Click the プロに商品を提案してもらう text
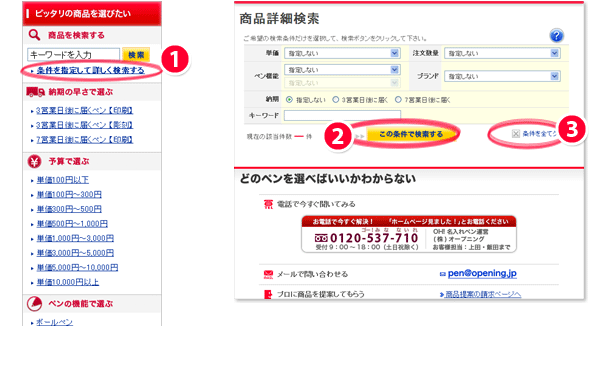 click(321, 294)
